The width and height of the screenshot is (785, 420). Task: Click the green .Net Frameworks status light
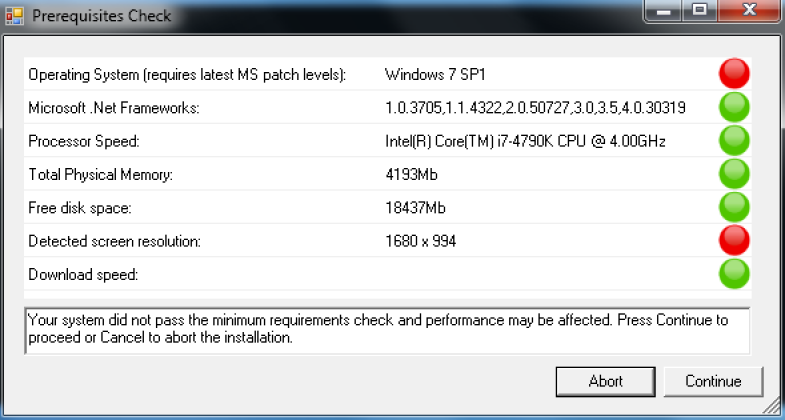click(x=734, y=107)
